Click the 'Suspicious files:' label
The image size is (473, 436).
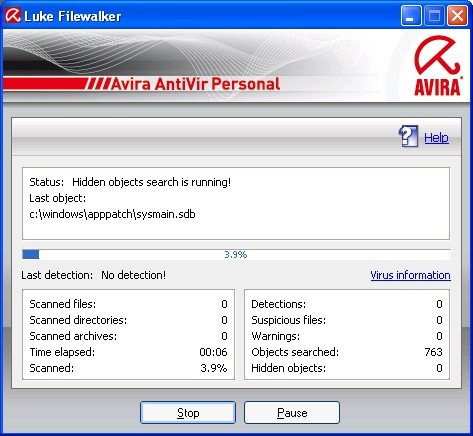click(x=288, y=320)
